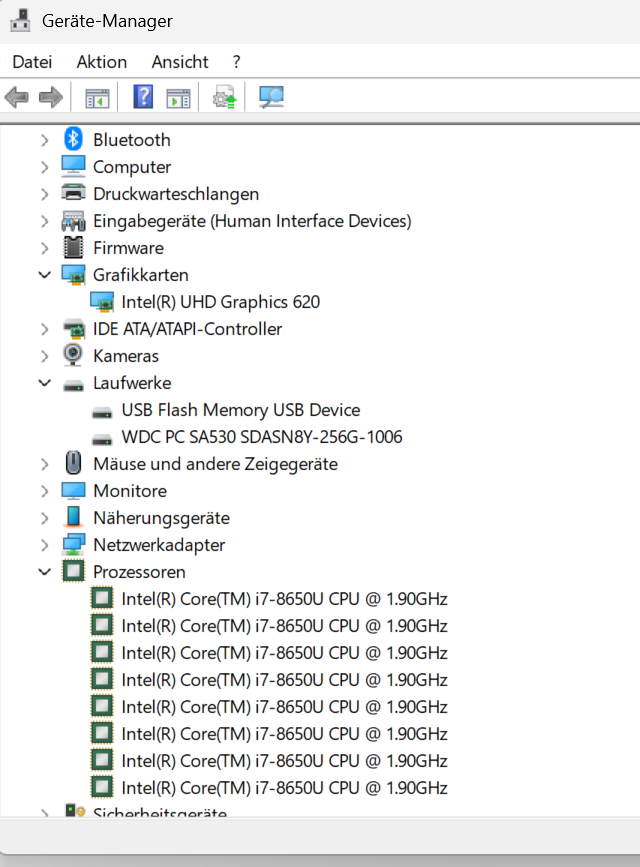Expand the Bluetooth node
This screenshot has width=640, height=867.
tap(44, 140)
